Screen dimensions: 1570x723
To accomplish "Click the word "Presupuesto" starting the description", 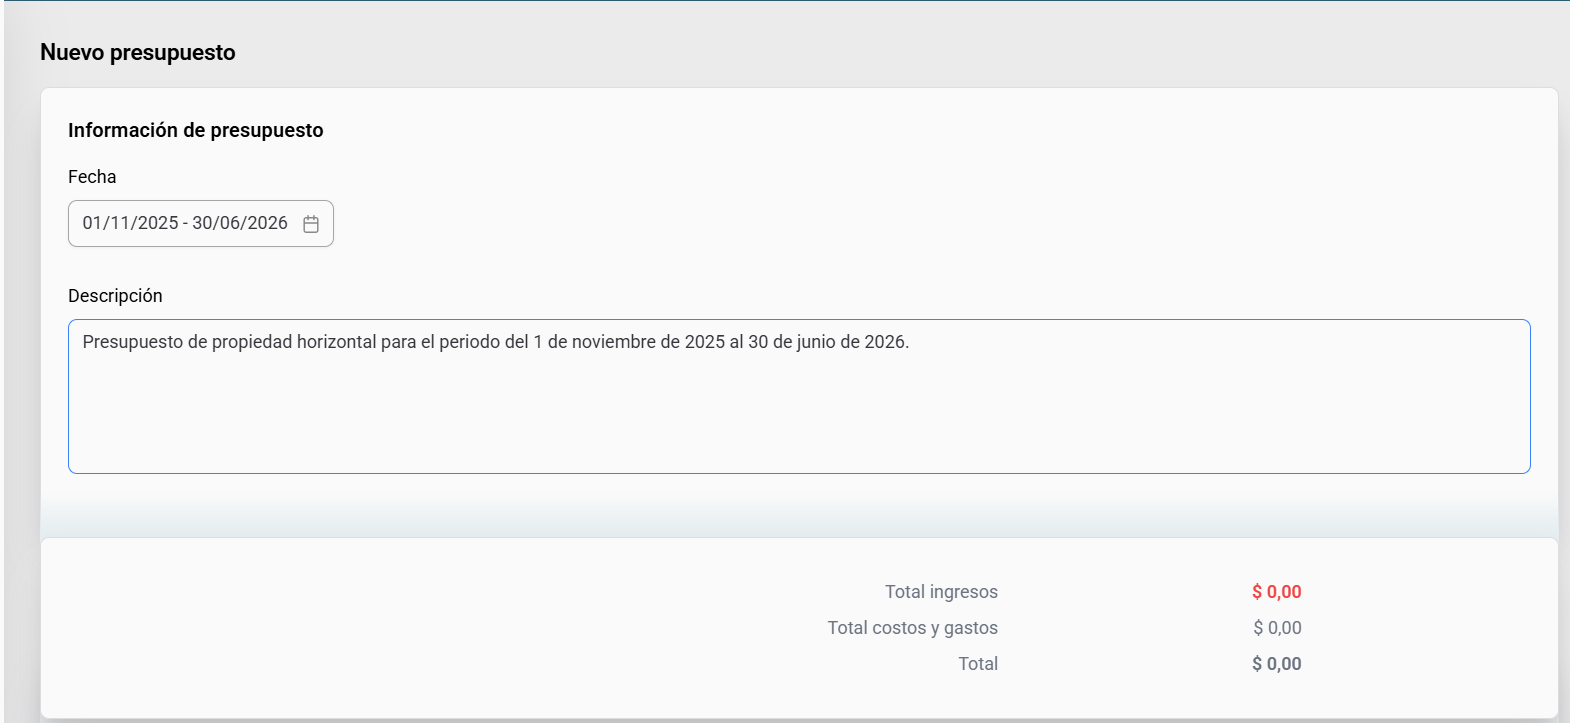I will tap(132, 342).
